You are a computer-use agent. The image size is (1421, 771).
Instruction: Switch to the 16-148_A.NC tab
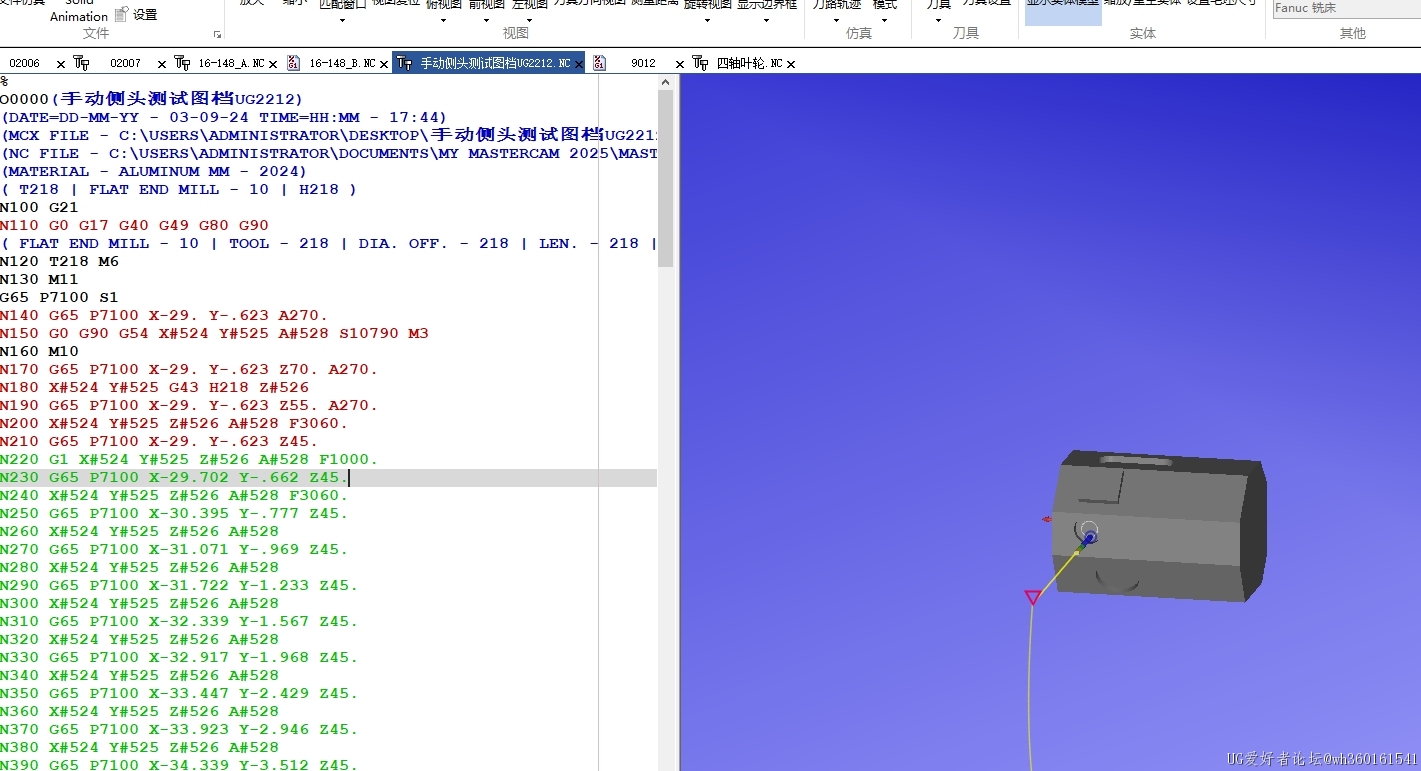[231, 63]
